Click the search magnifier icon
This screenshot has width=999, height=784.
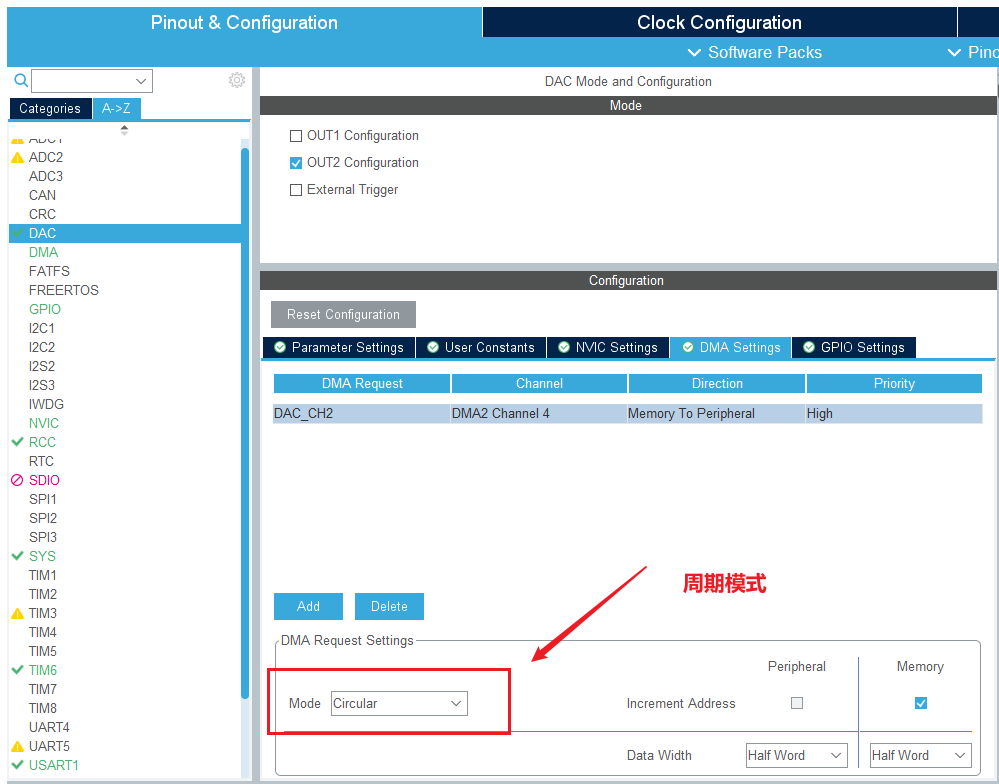pyautogui.click(x=21, y=80)
